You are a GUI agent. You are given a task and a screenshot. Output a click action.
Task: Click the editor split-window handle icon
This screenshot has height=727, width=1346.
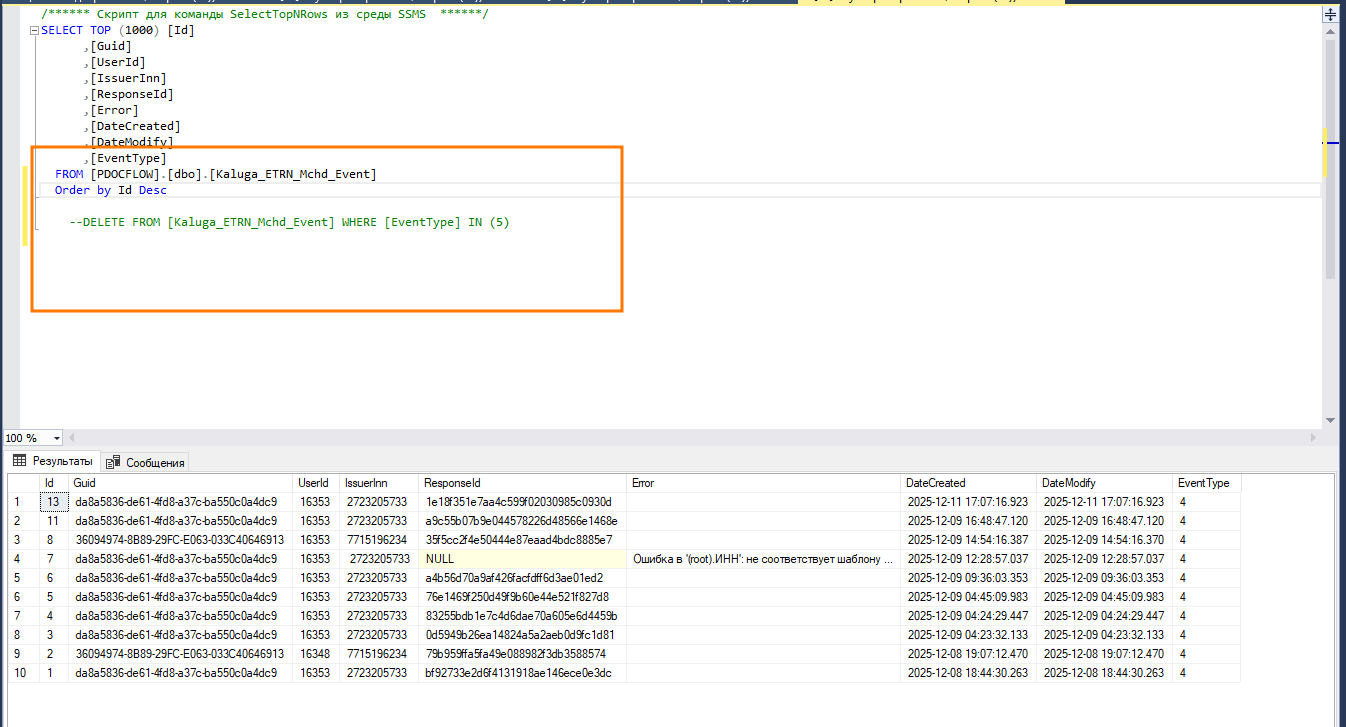click(1330, 15)
